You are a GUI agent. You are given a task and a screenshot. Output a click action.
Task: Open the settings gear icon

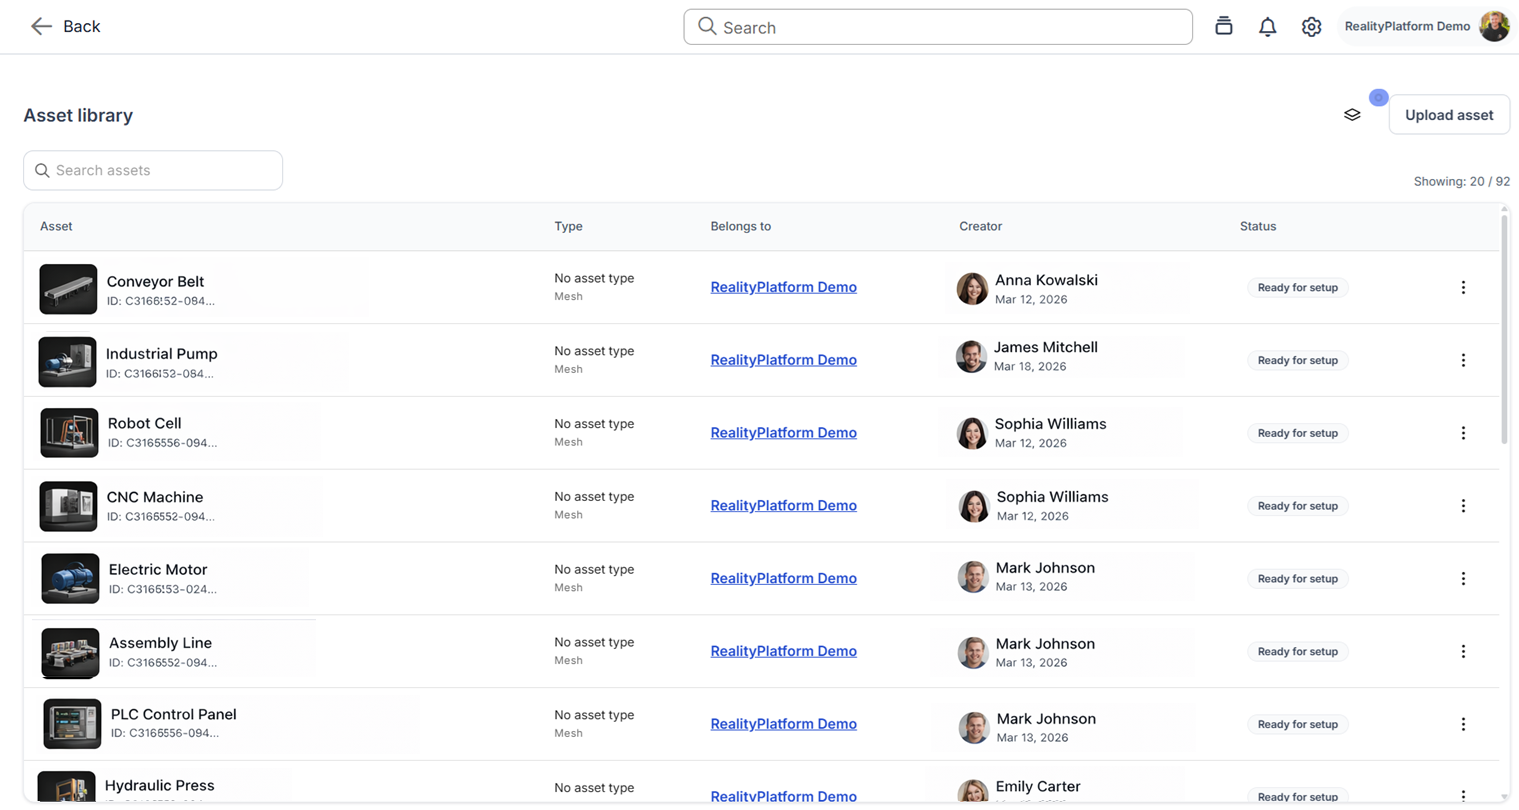pos(1311,27)
